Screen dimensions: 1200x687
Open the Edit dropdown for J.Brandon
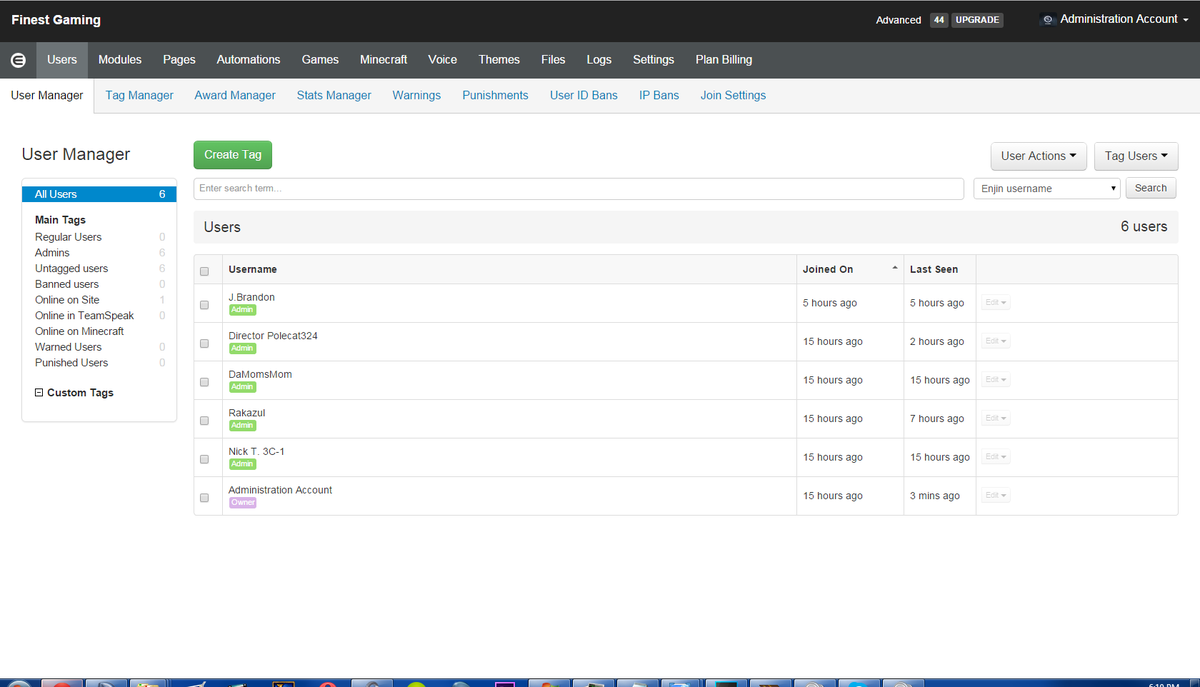995,303
